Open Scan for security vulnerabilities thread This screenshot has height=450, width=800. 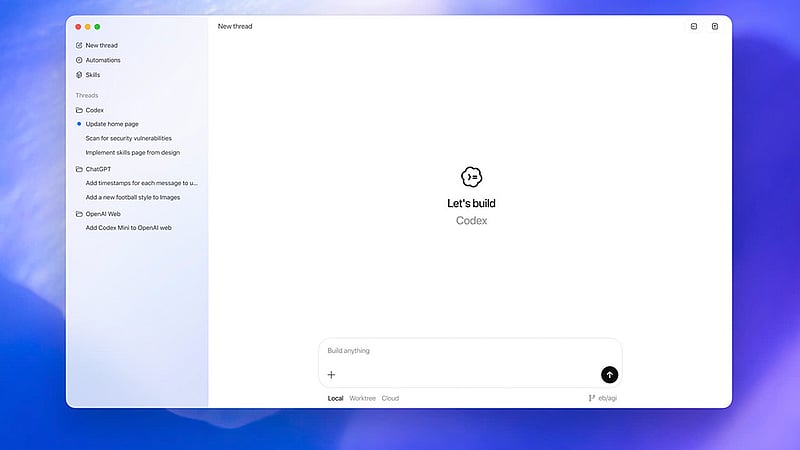tap(129, 138)
